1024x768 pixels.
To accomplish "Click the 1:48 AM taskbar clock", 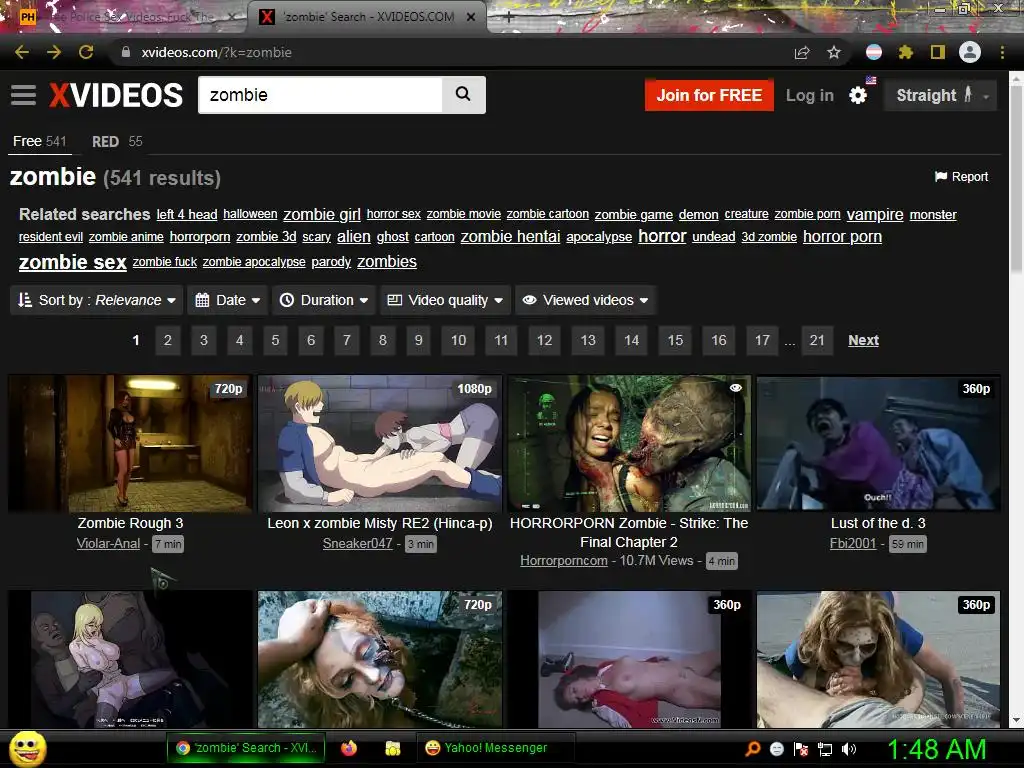I will coord(936,749).
